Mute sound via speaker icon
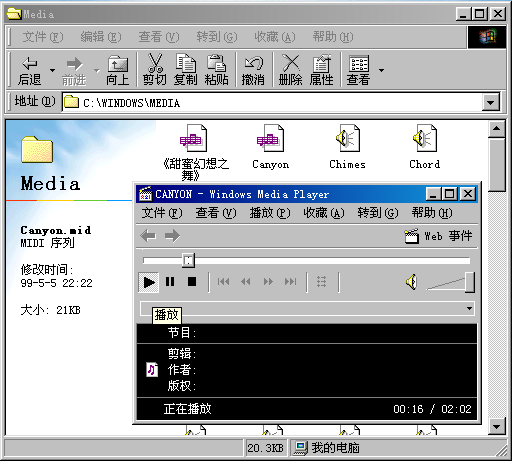The height and width of the screenshot is (461, 512). click(x=412, y=282)
